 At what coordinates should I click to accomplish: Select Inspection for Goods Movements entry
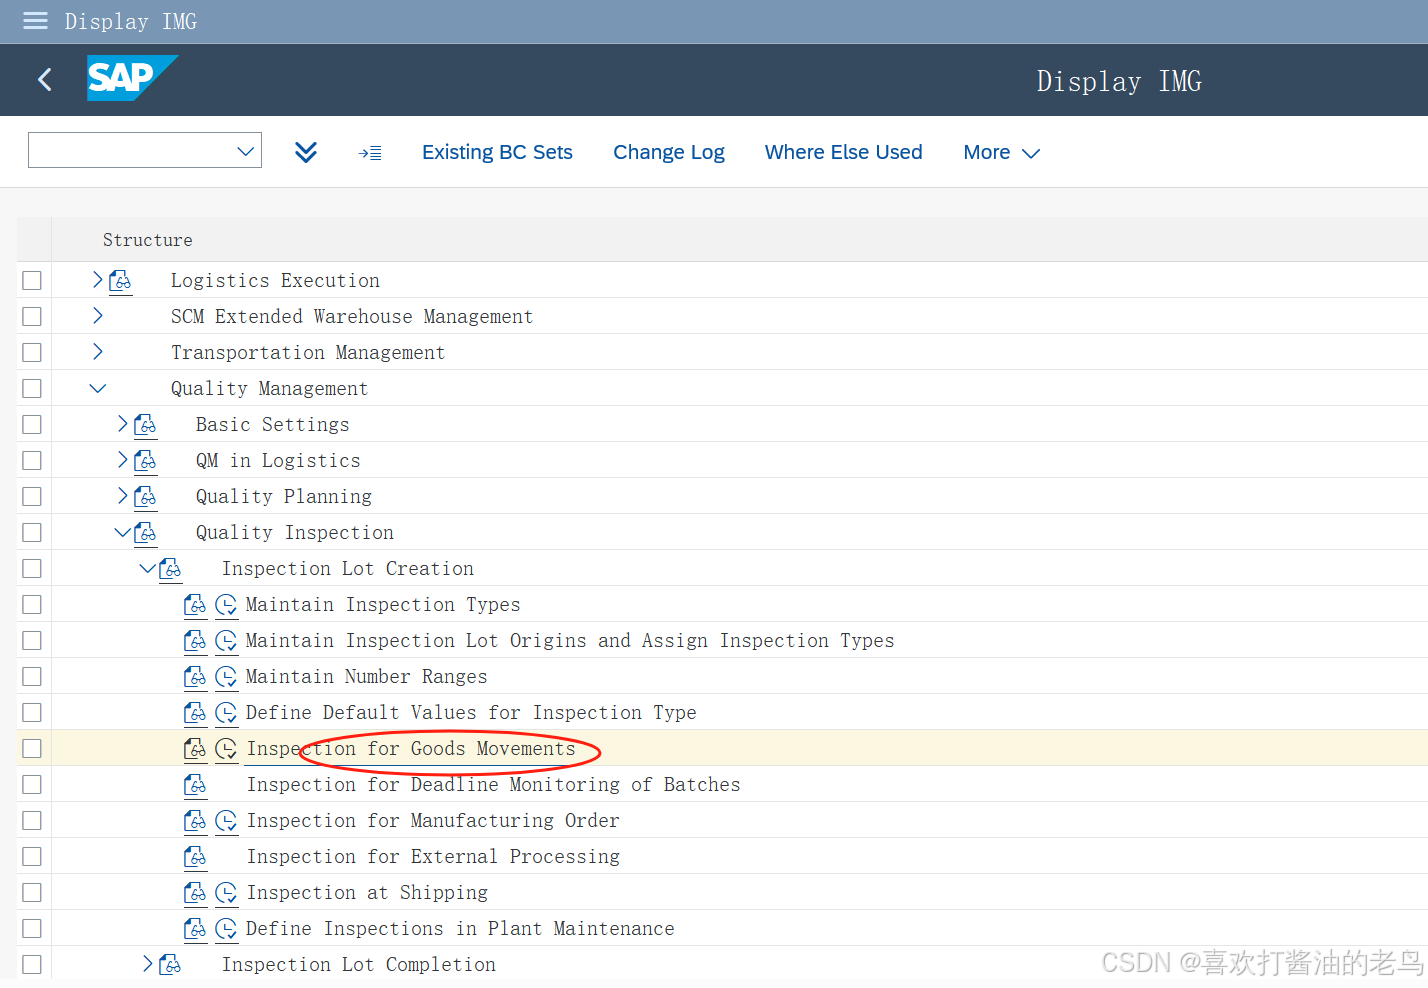411,749
